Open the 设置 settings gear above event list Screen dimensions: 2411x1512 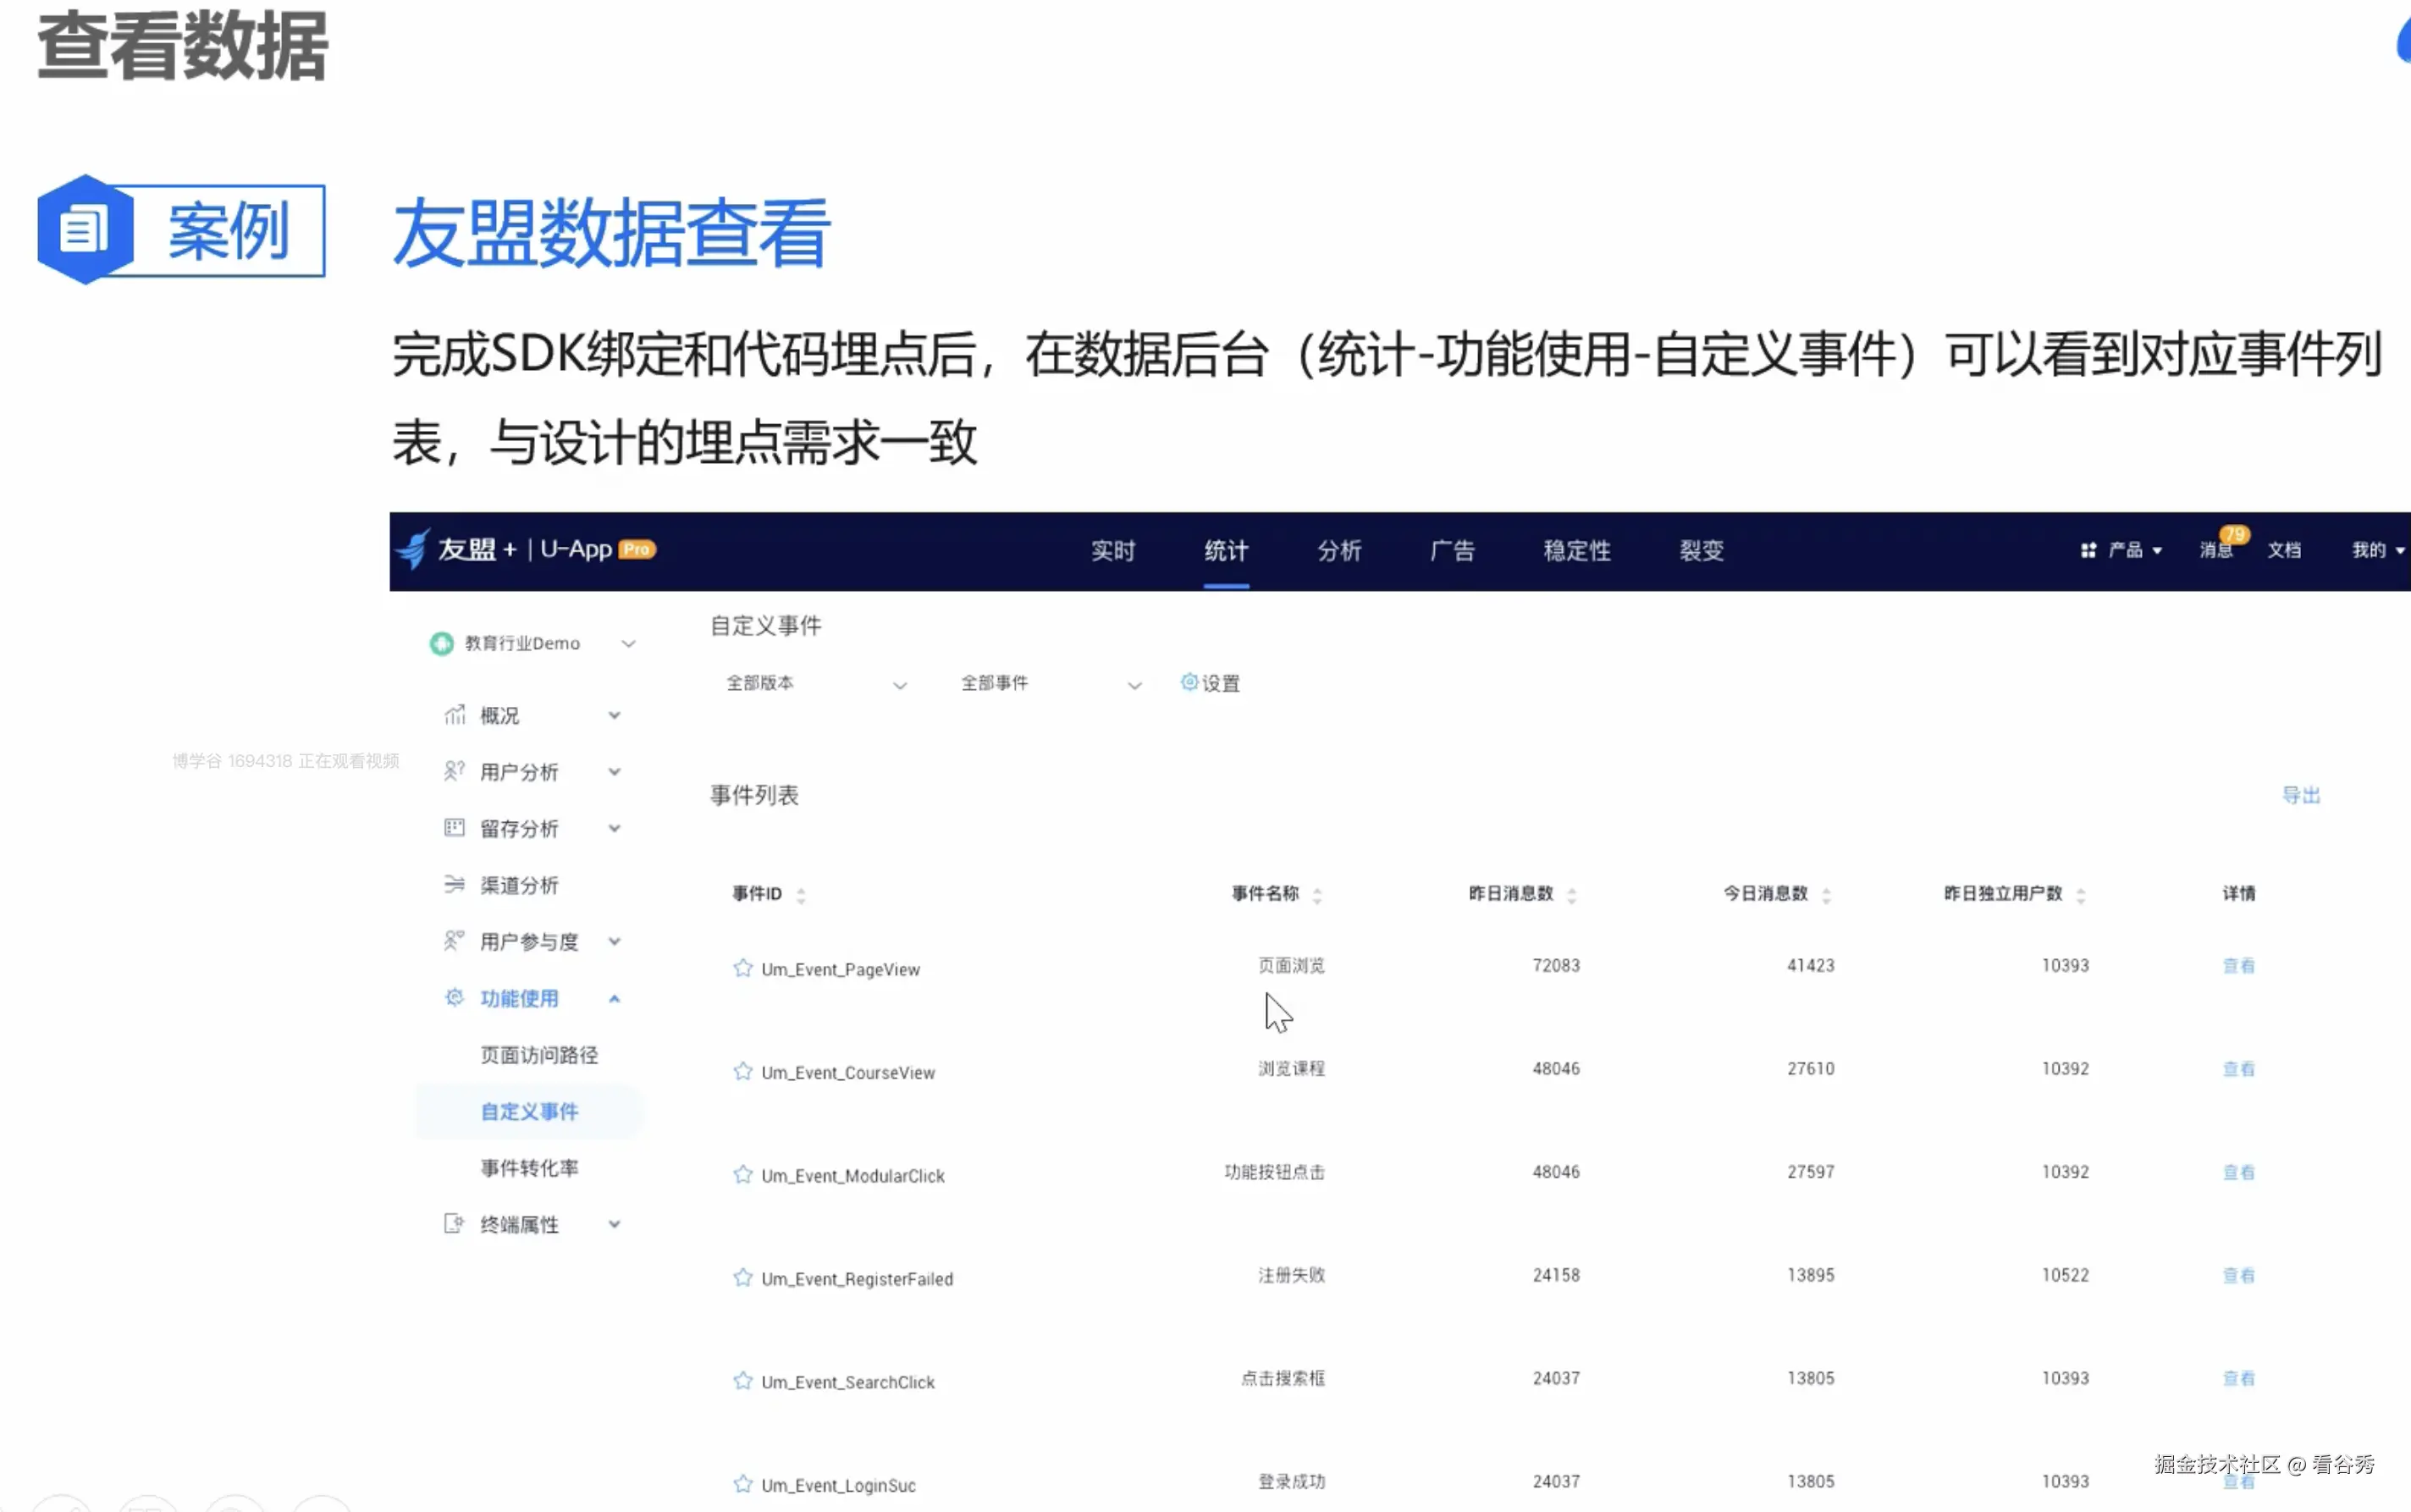[1189, 682]
